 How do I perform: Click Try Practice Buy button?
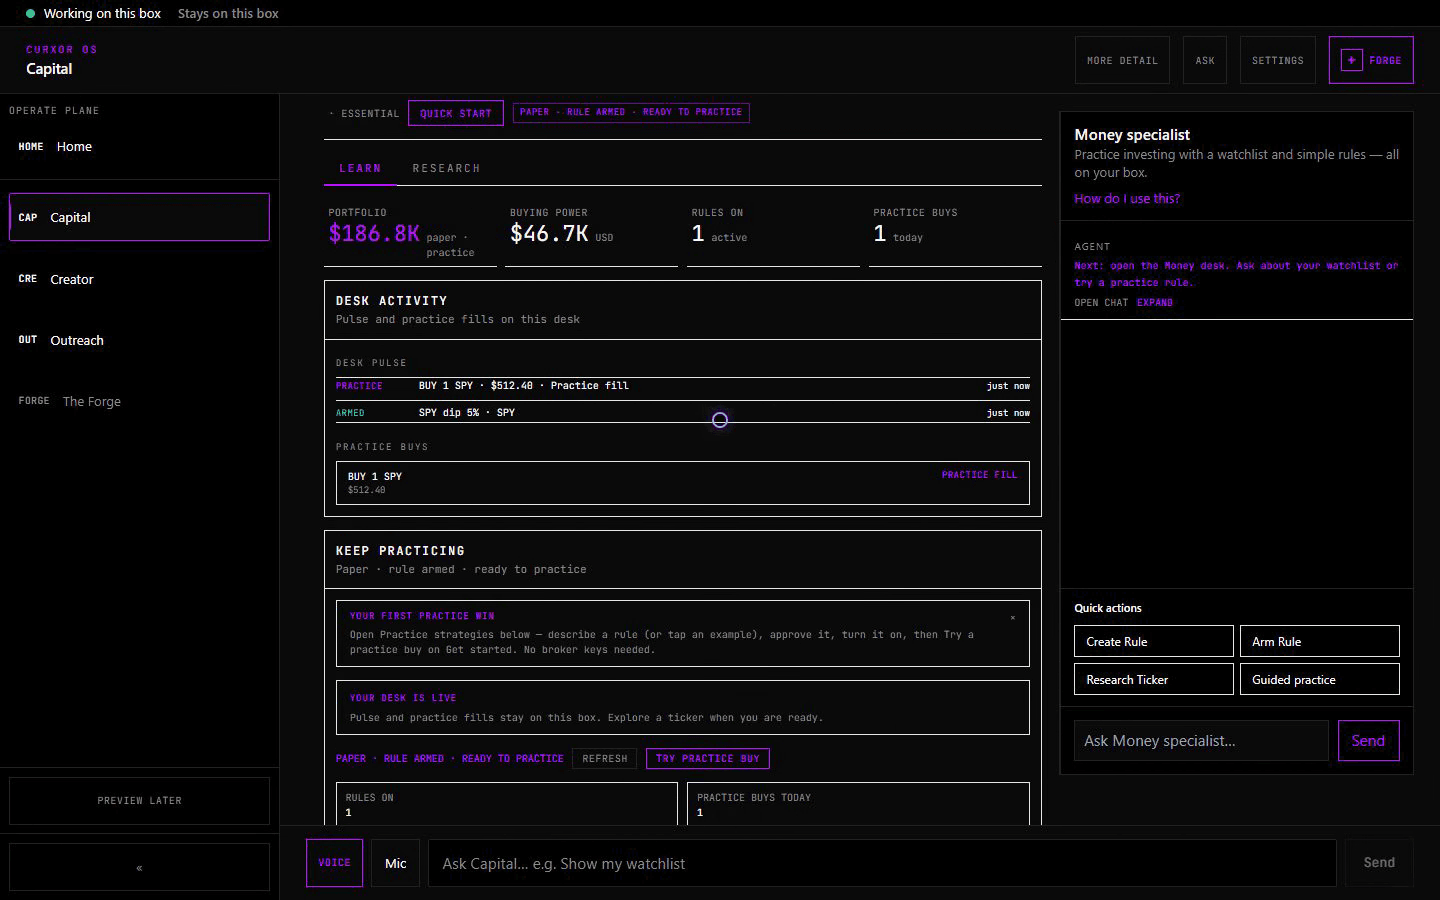[707, 758]
